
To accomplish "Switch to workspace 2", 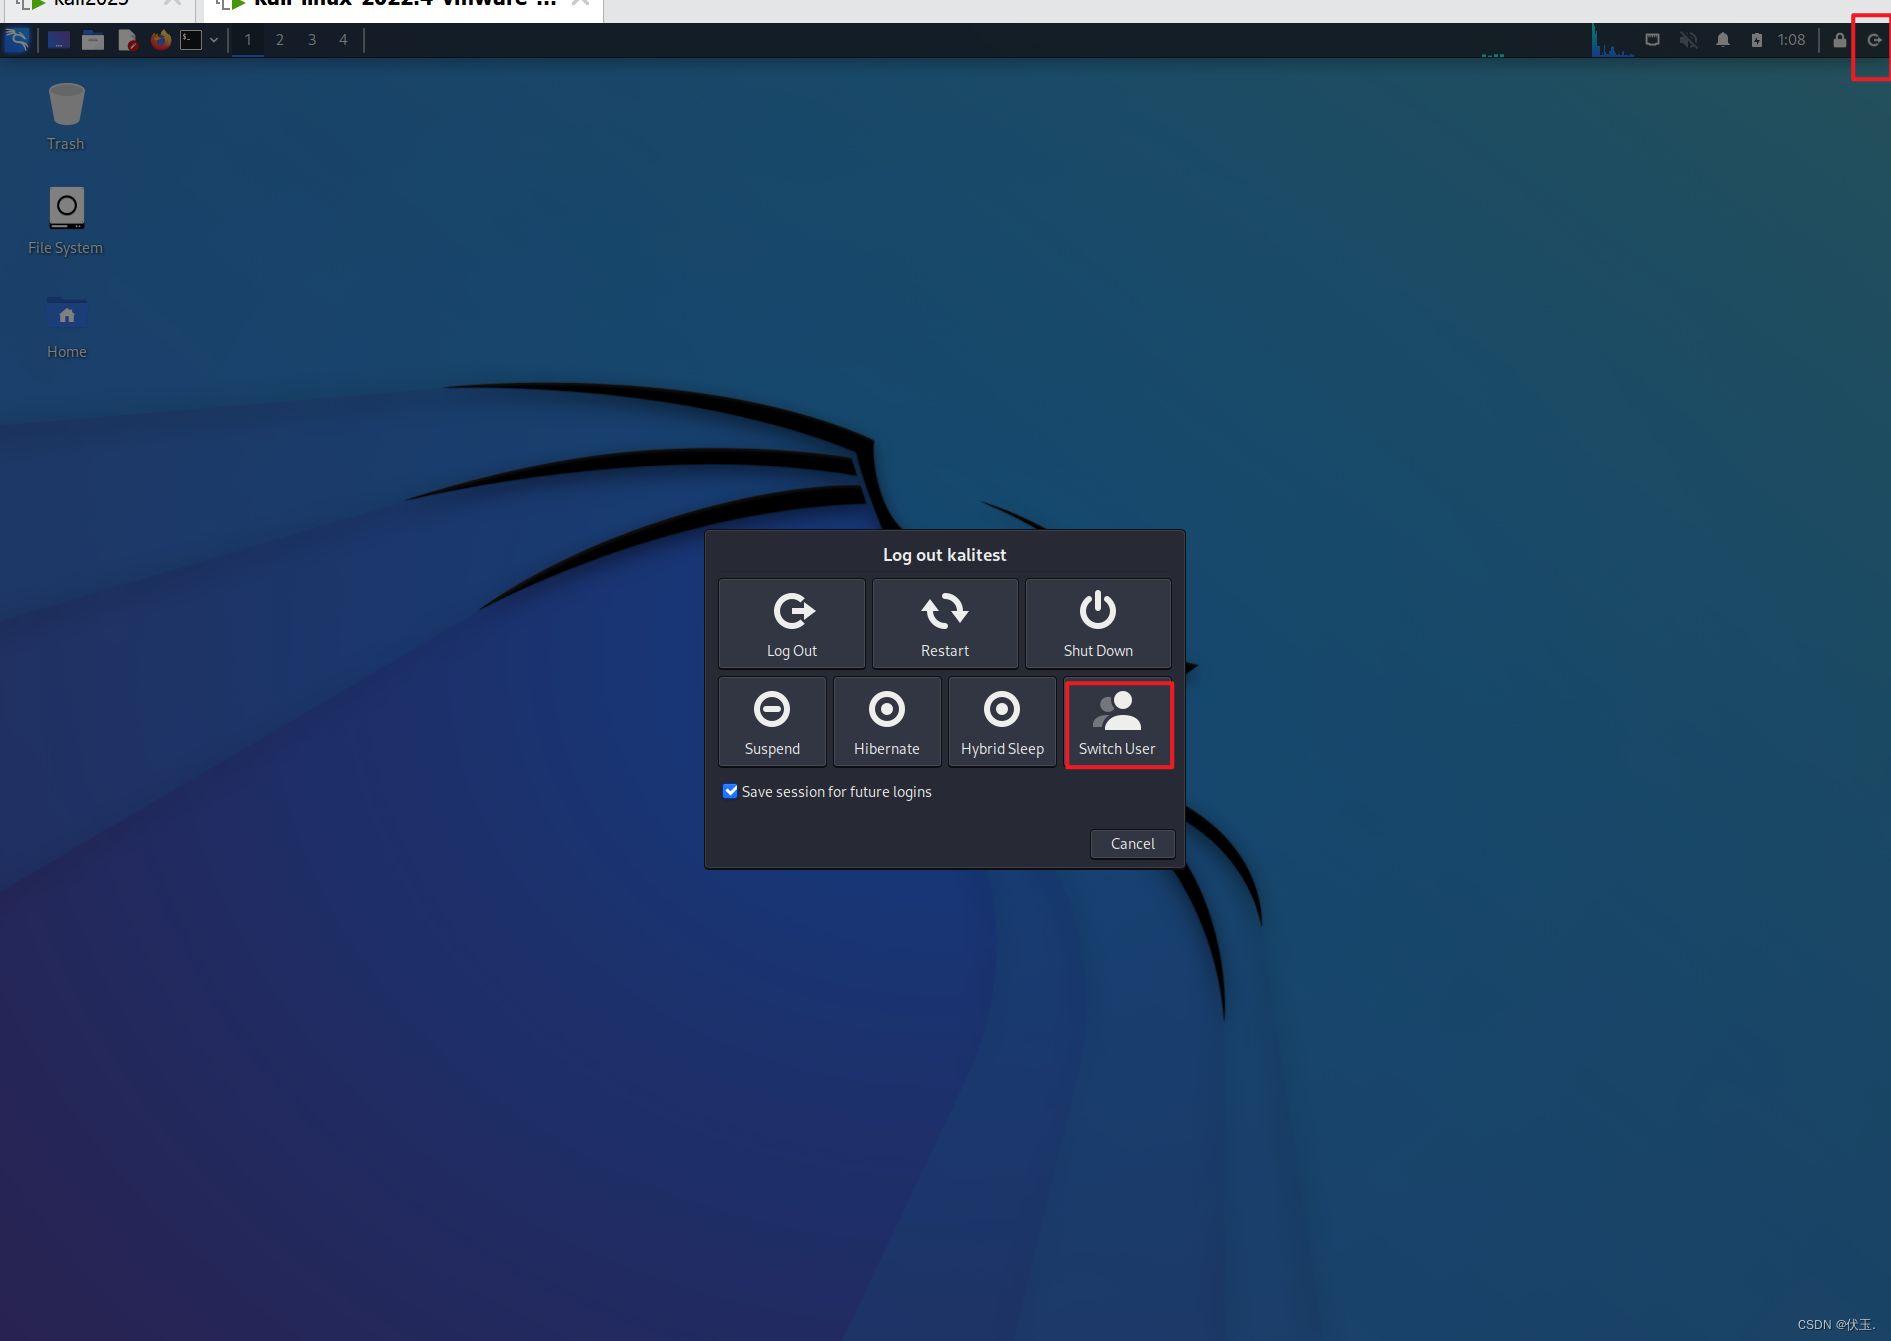I will 280,40.
